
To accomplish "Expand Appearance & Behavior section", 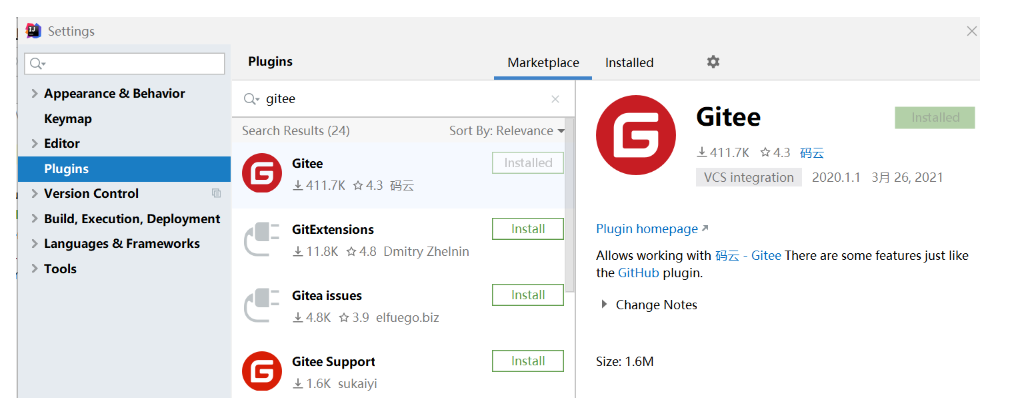I will [34, 94].
